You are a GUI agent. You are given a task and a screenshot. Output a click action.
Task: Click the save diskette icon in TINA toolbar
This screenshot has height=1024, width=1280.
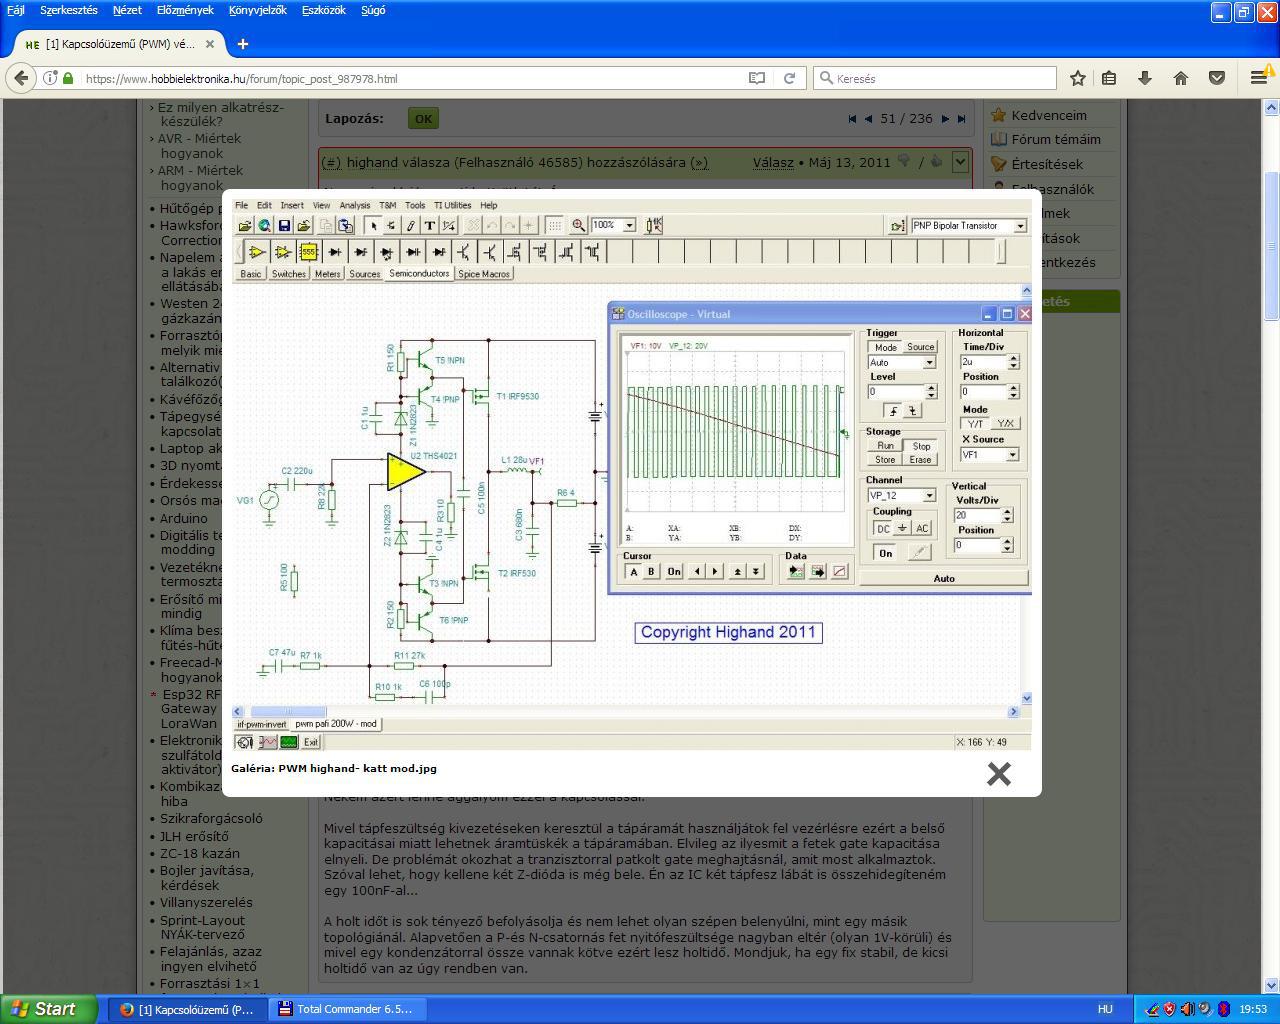pyautogui.click(x=284, y=226)
